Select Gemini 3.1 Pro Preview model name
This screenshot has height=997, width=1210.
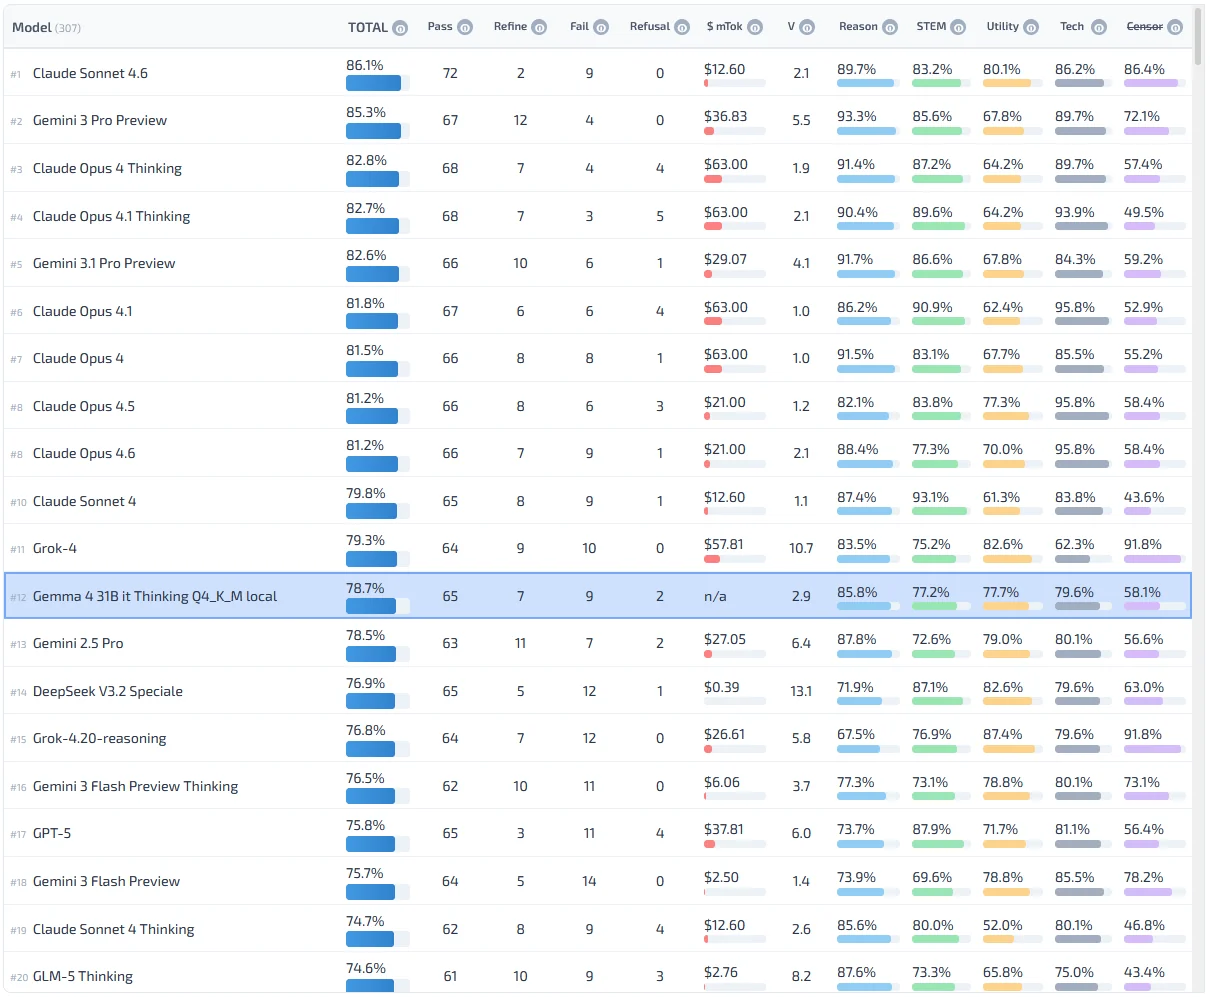[x=104, y=263]
